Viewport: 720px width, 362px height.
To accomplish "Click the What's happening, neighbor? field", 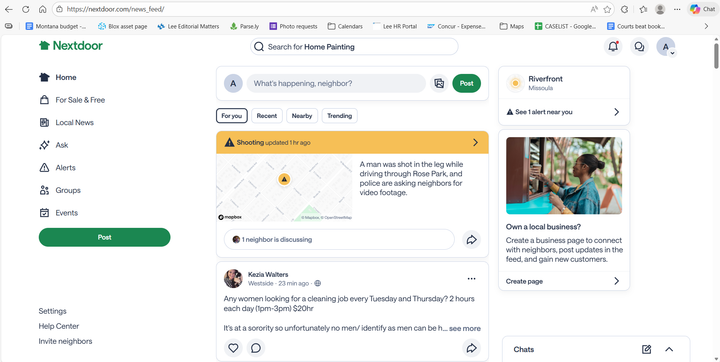I will click(336, 84).
